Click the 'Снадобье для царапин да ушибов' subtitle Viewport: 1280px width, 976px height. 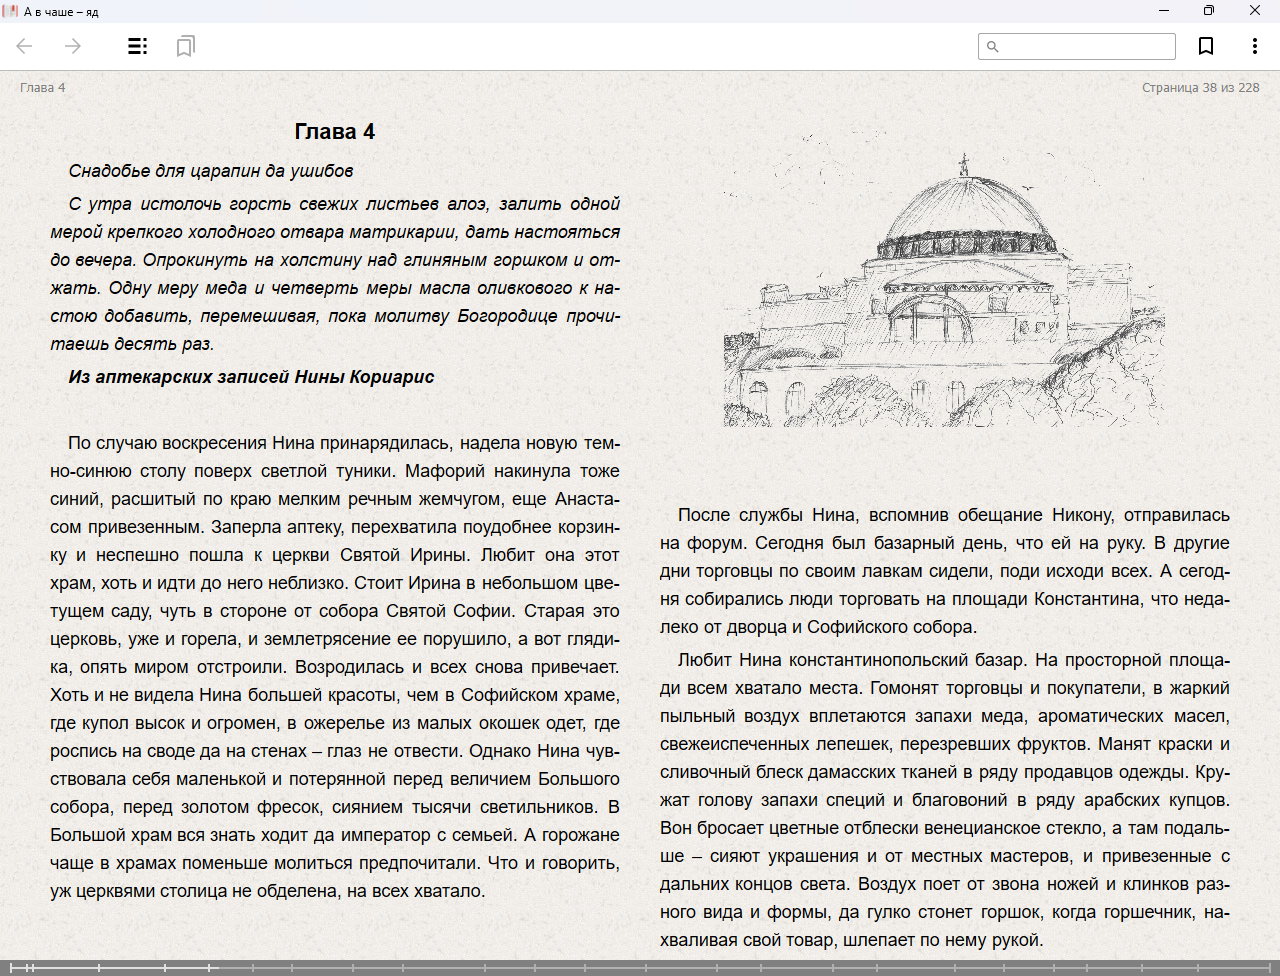pos(210,171)
